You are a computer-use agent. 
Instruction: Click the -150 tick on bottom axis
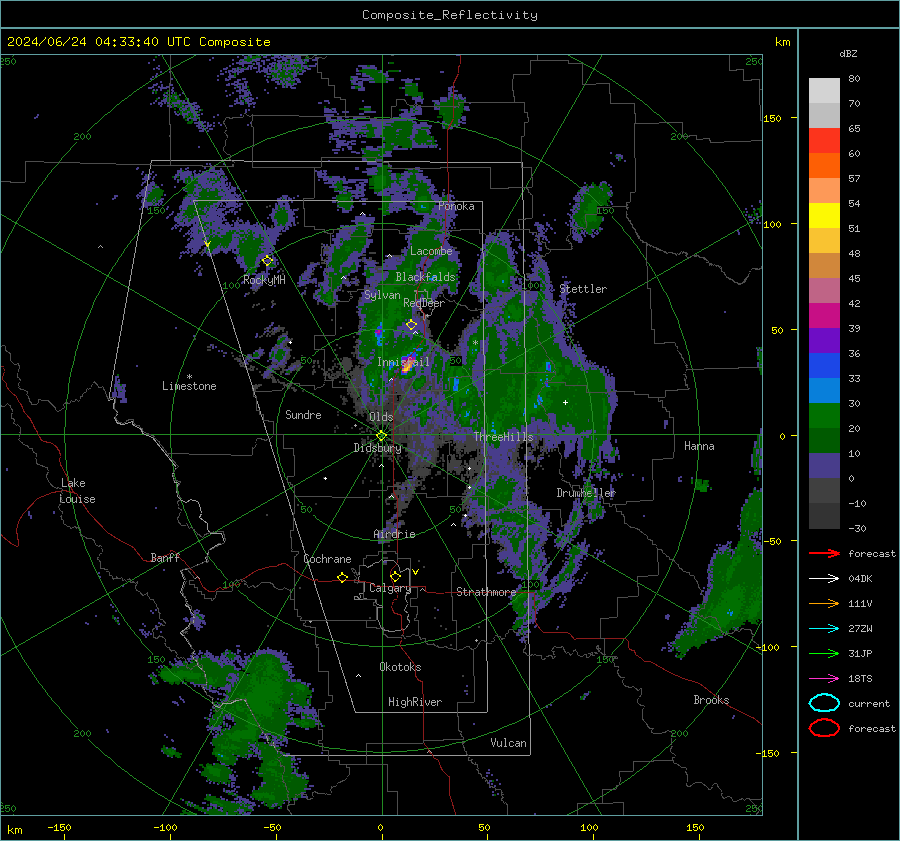59,827
